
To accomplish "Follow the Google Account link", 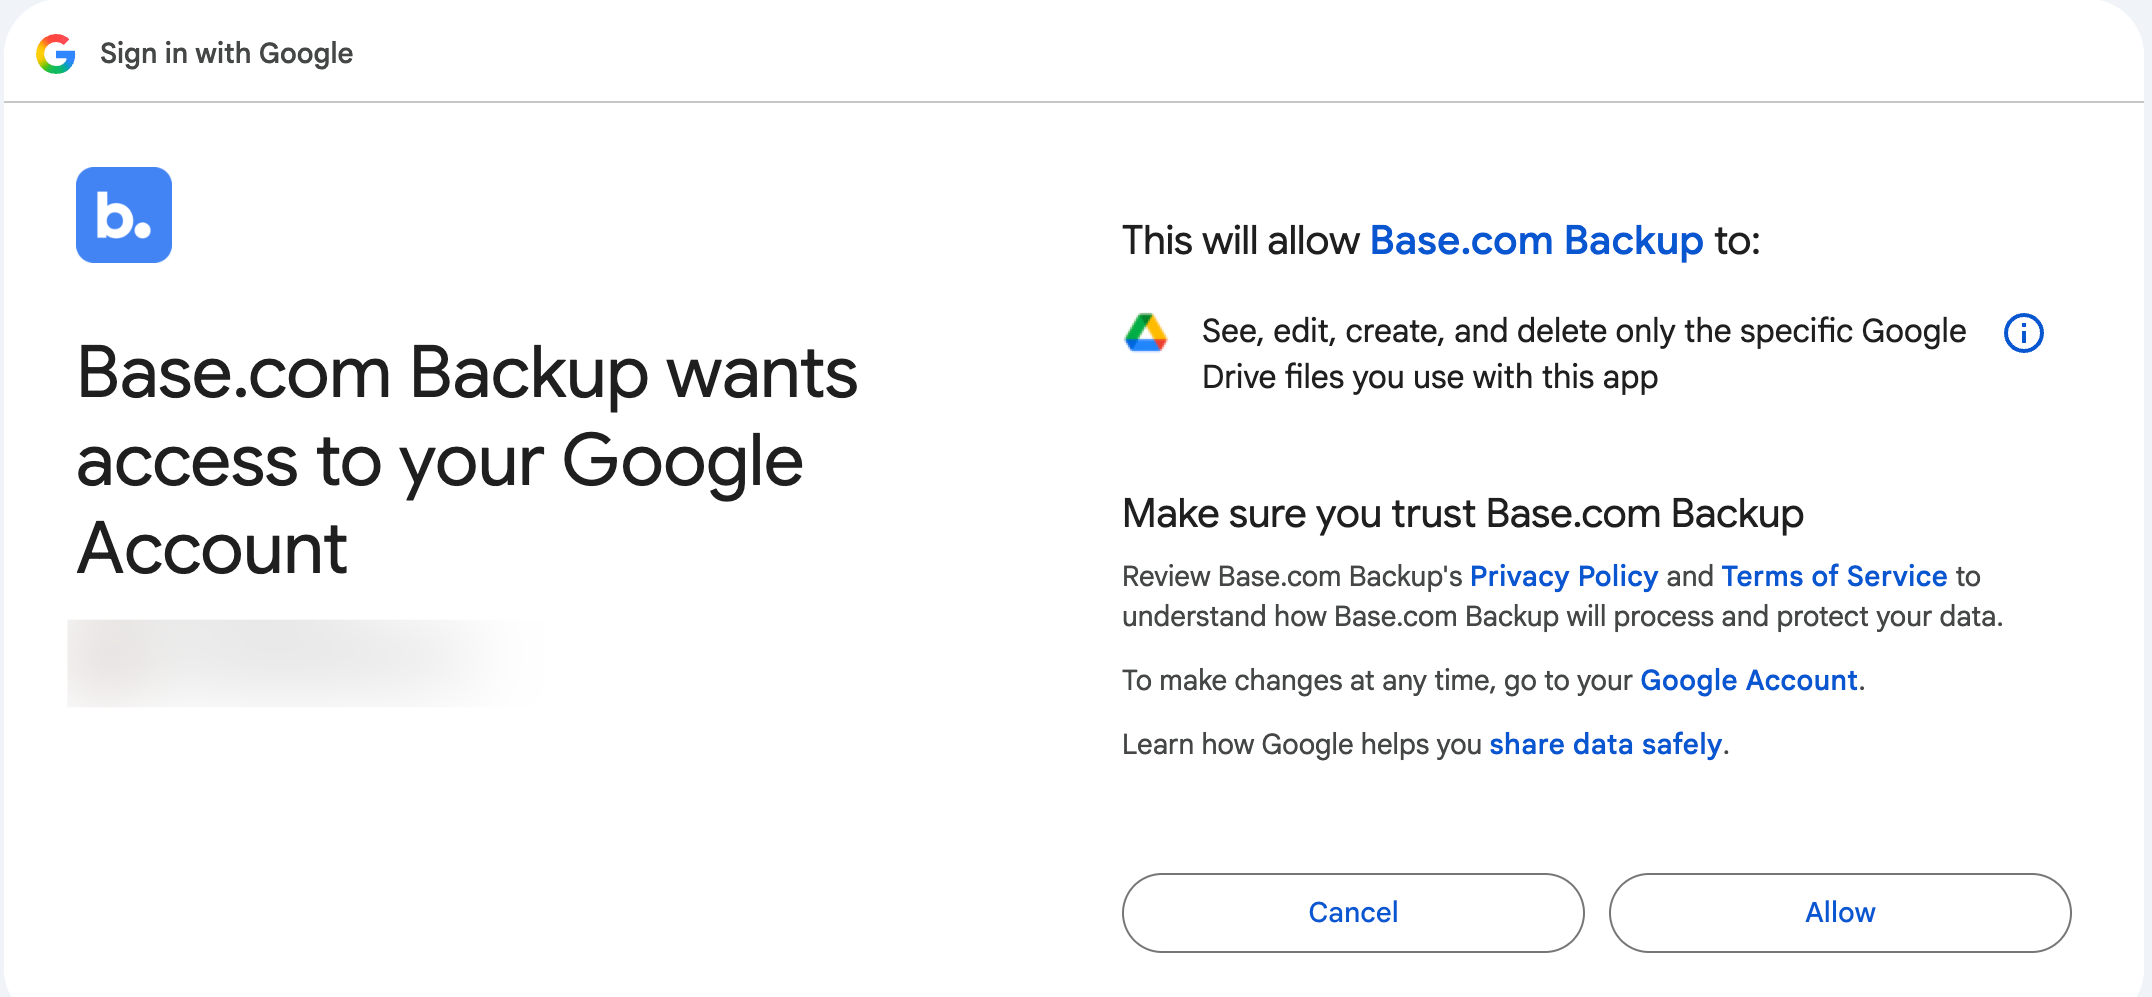I will coord(1749,680).
